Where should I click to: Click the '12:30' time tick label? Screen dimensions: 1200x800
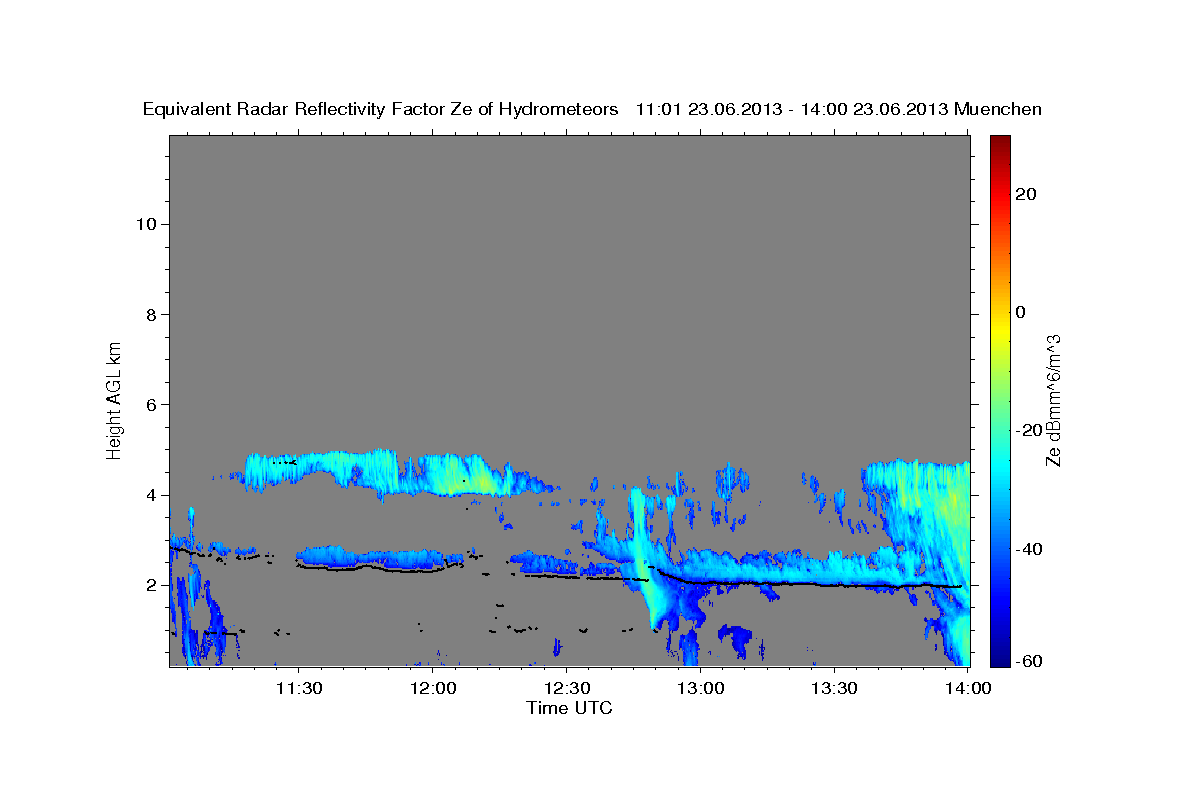click(566, 689)
